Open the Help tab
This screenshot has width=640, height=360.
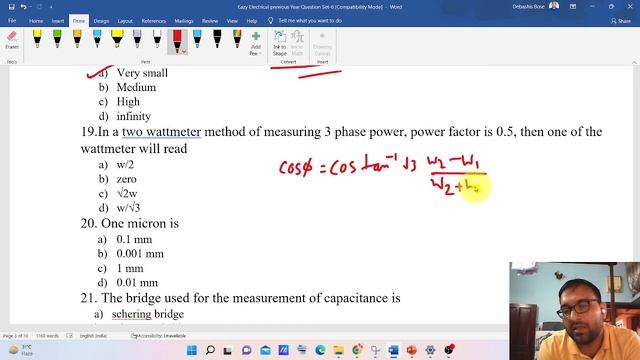click(252, 21)
